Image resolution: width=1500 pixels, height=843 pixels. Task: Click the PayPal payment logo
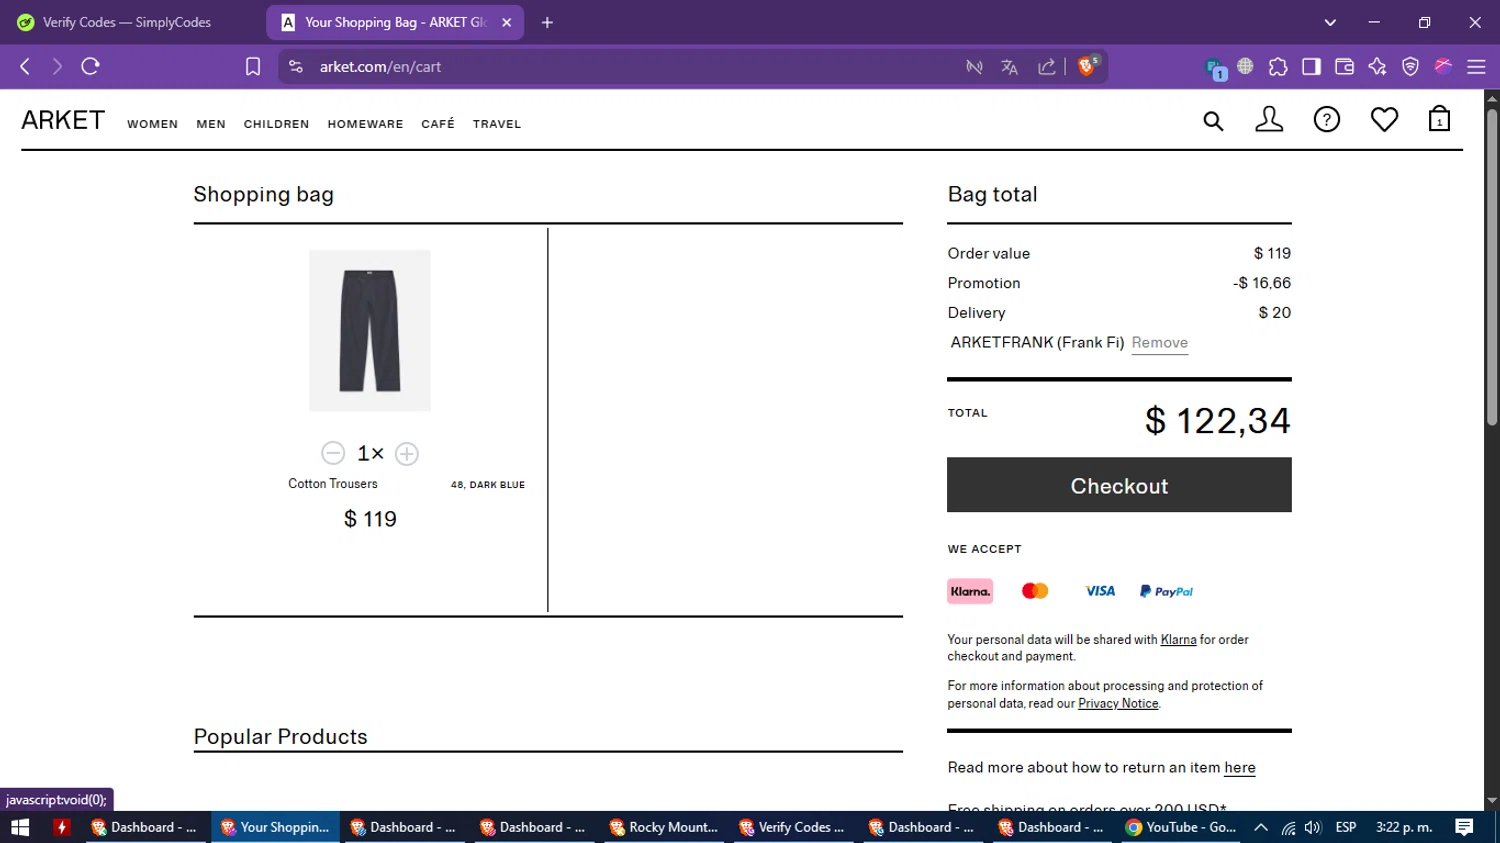[1166, 591]
